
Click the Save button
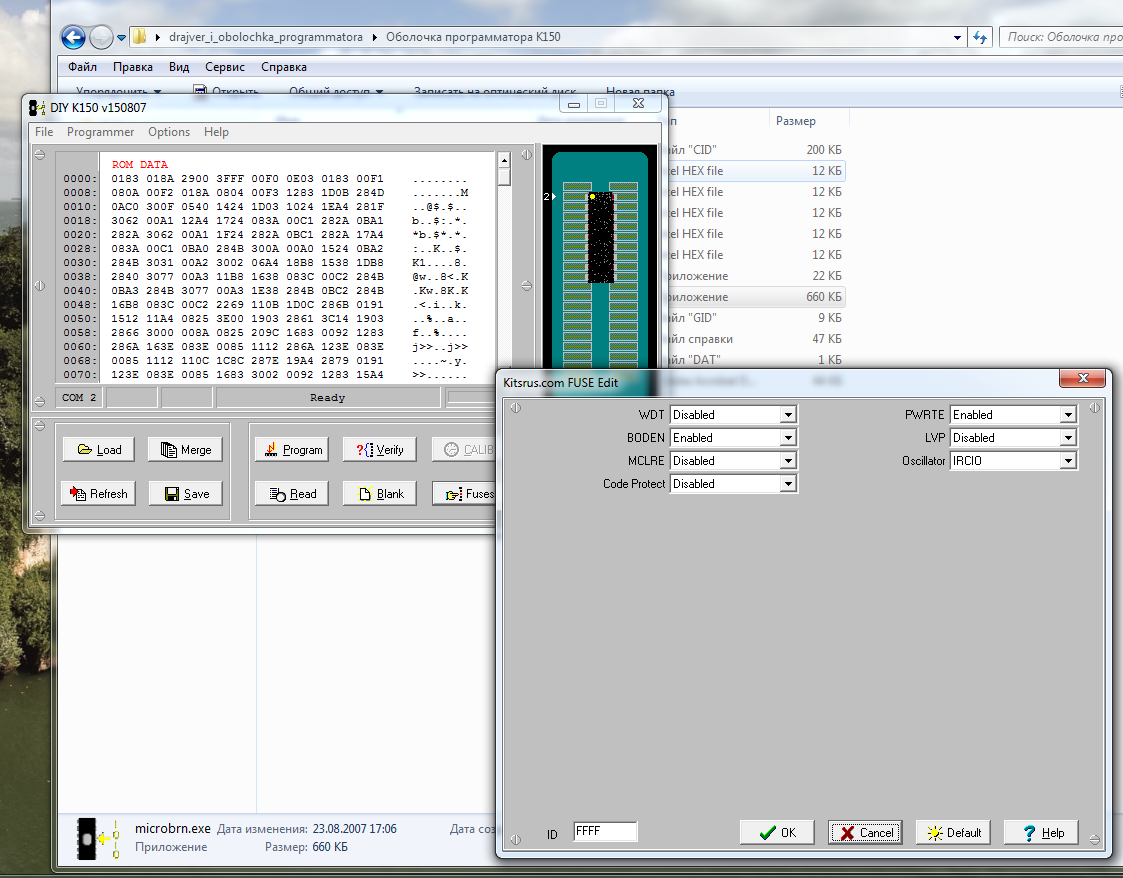[x=185, y=493]
